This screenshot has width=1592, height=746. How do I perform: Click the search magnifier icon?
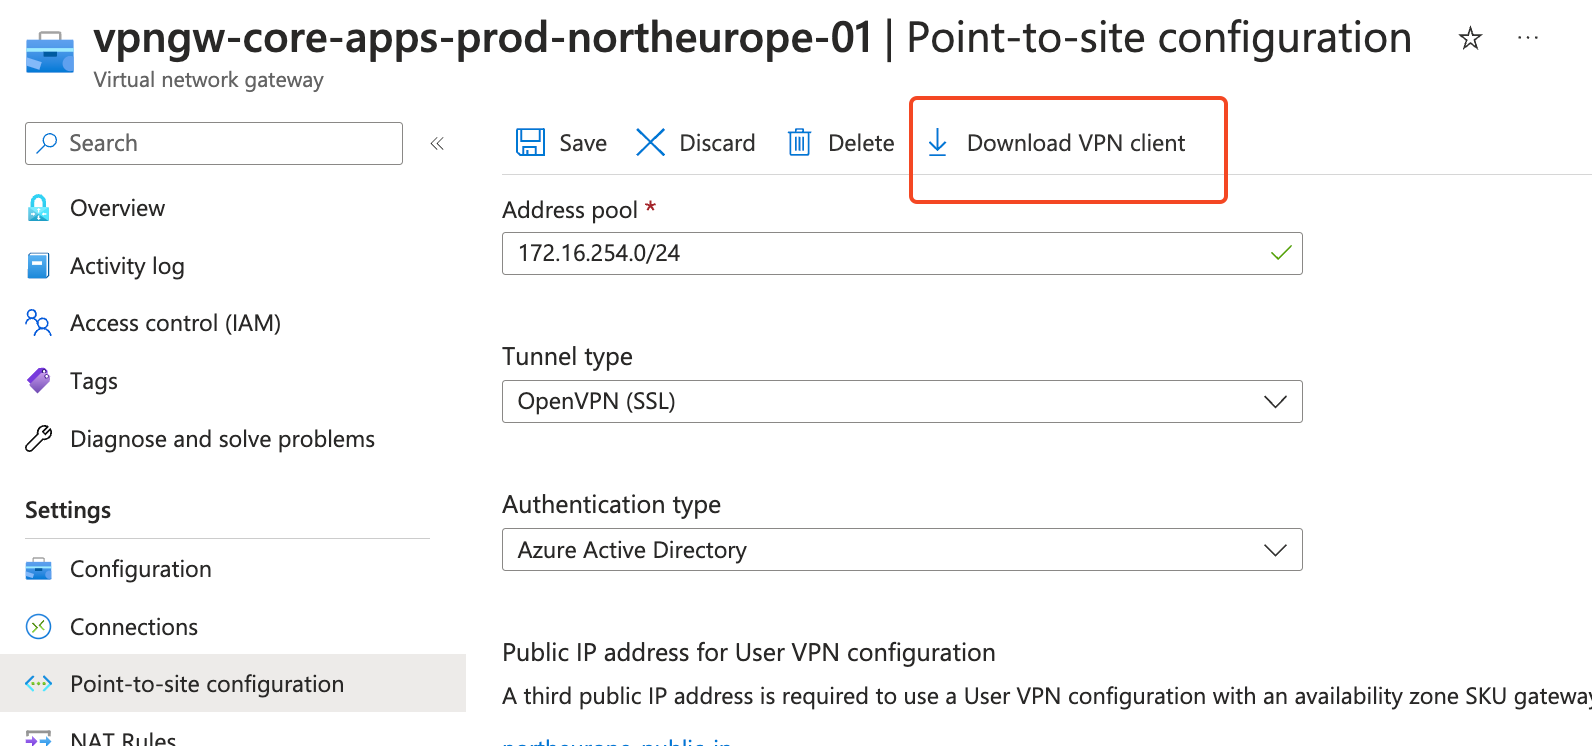(47, 143)
